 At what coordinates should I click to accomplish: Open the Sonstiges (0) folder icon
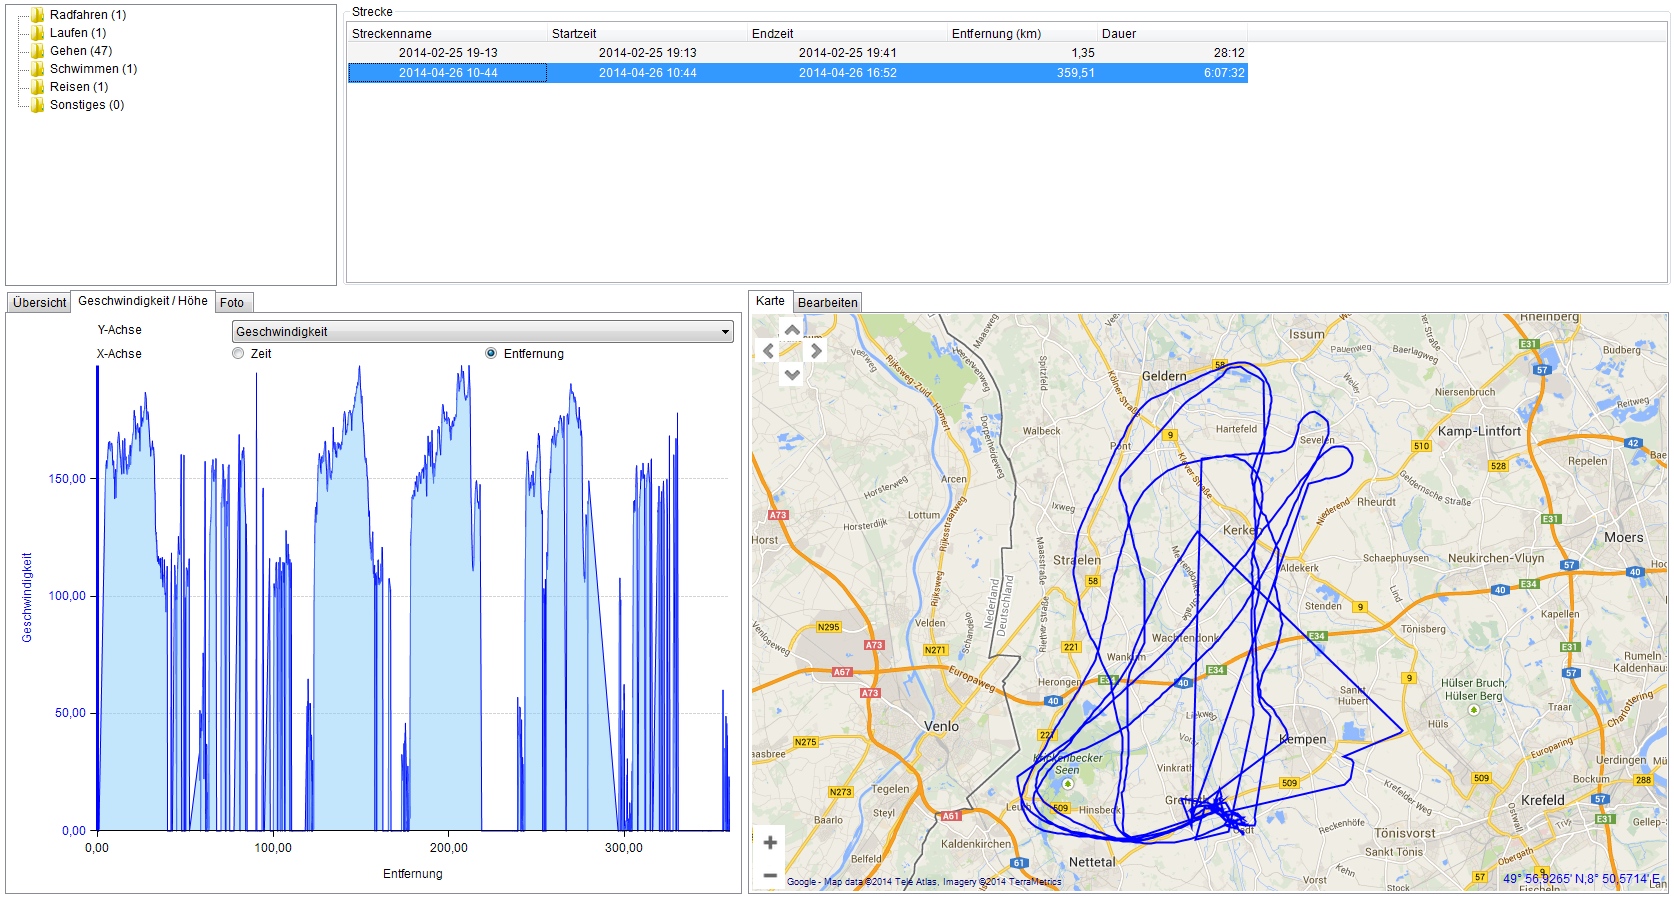[38, 105]
